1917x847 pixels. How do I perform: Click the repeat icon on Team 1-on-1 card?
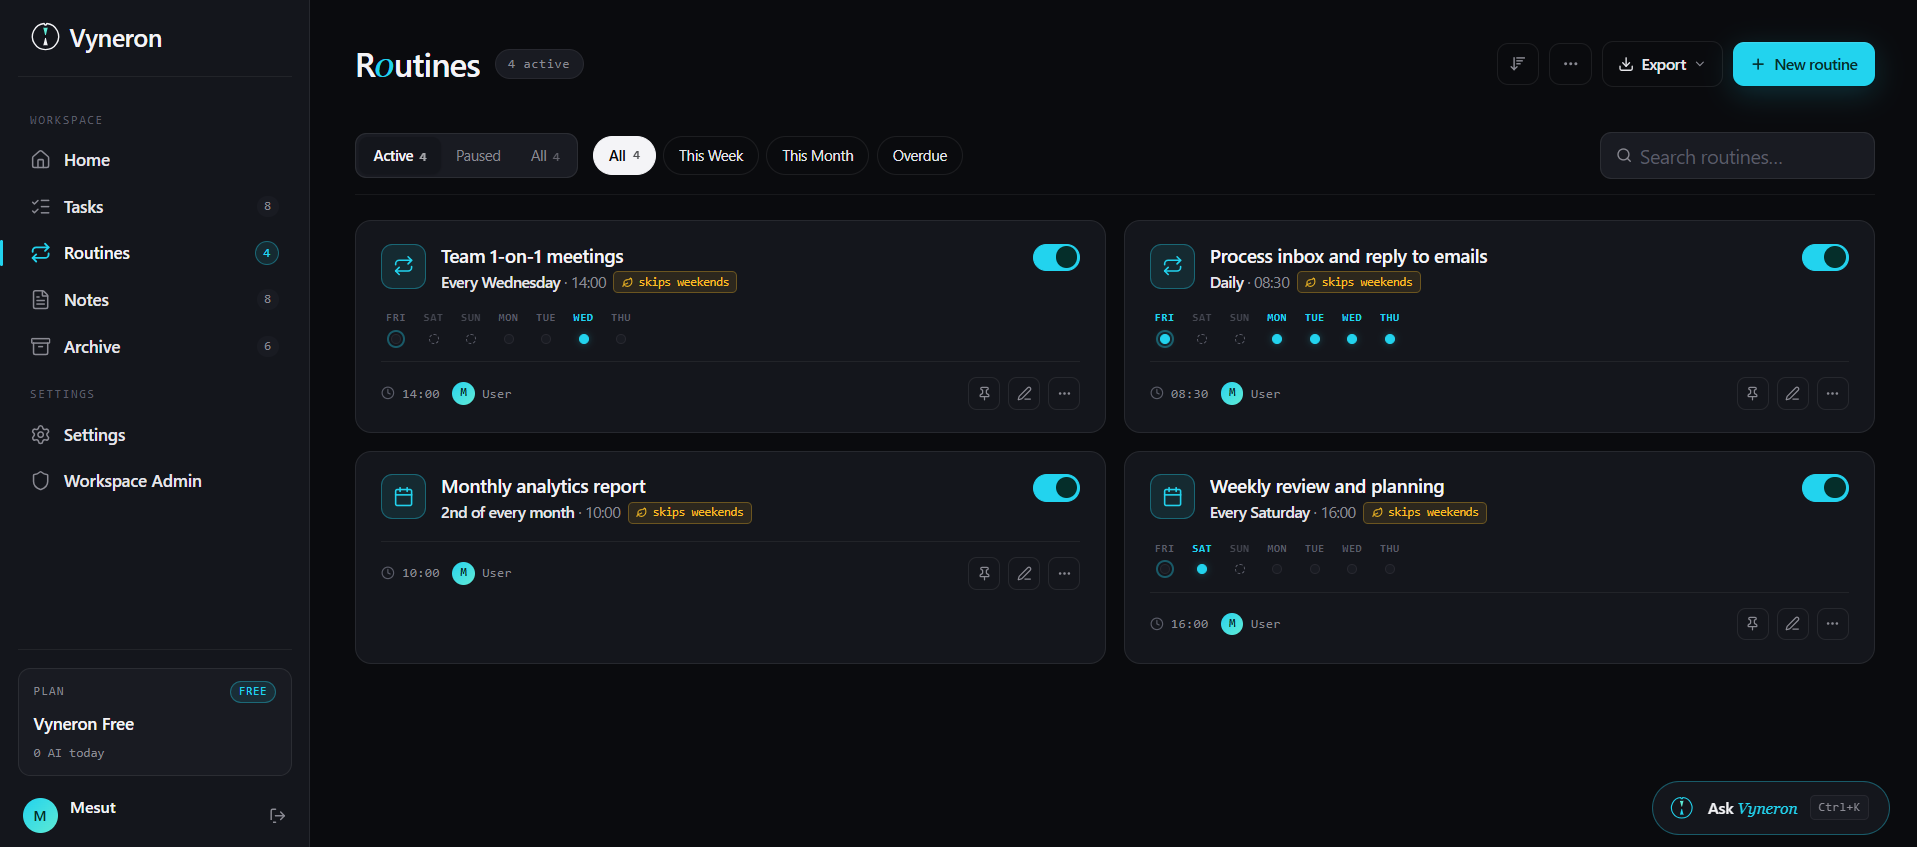[403, 266]
